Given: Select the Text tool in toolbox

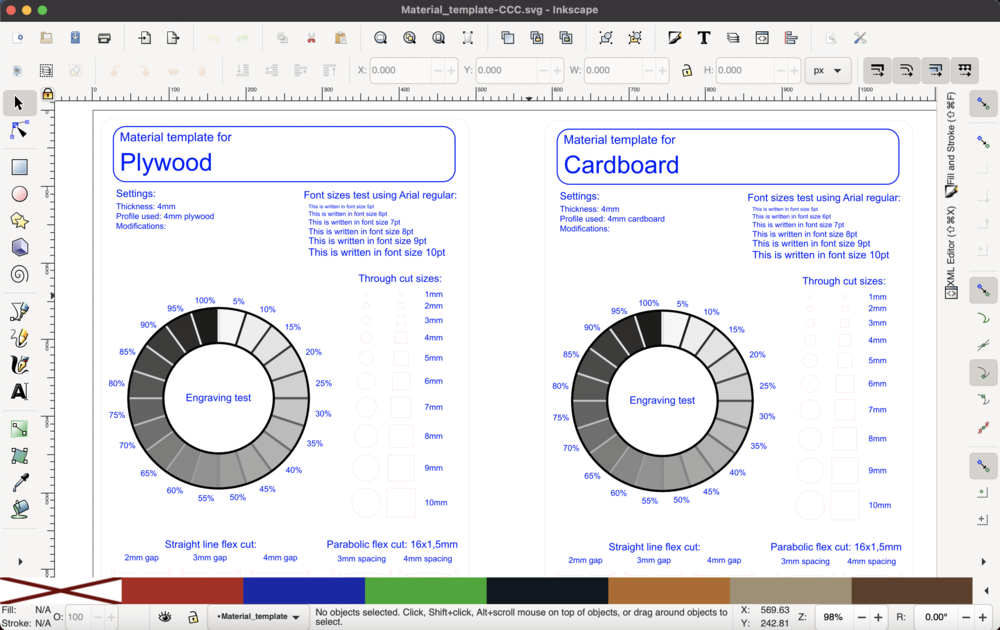Looking at the screenshot, I should coord(19,392).
